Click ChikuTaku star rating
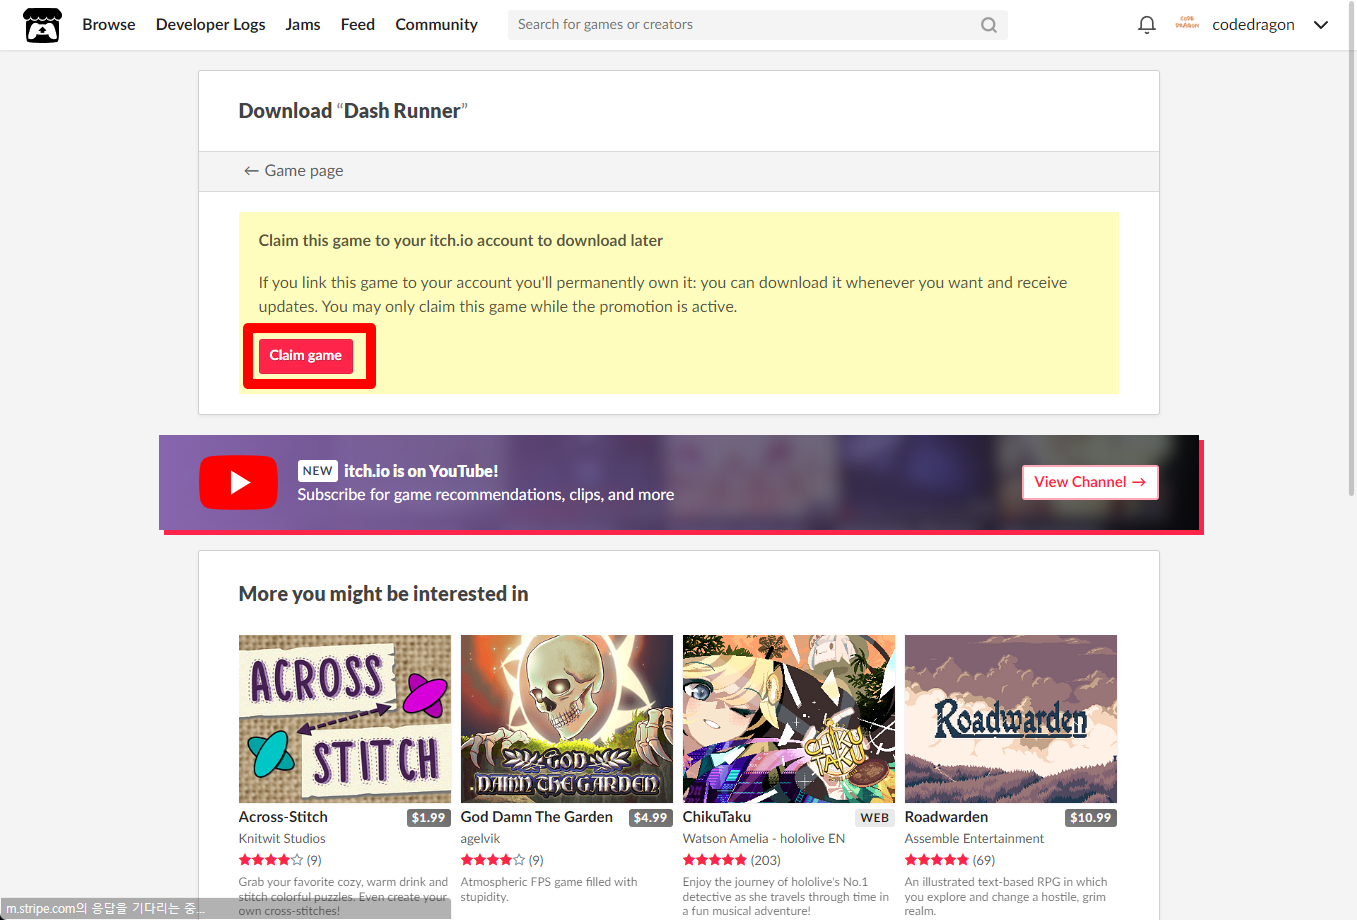Viewport: 1357px width, 920px height. coord(714,860)
